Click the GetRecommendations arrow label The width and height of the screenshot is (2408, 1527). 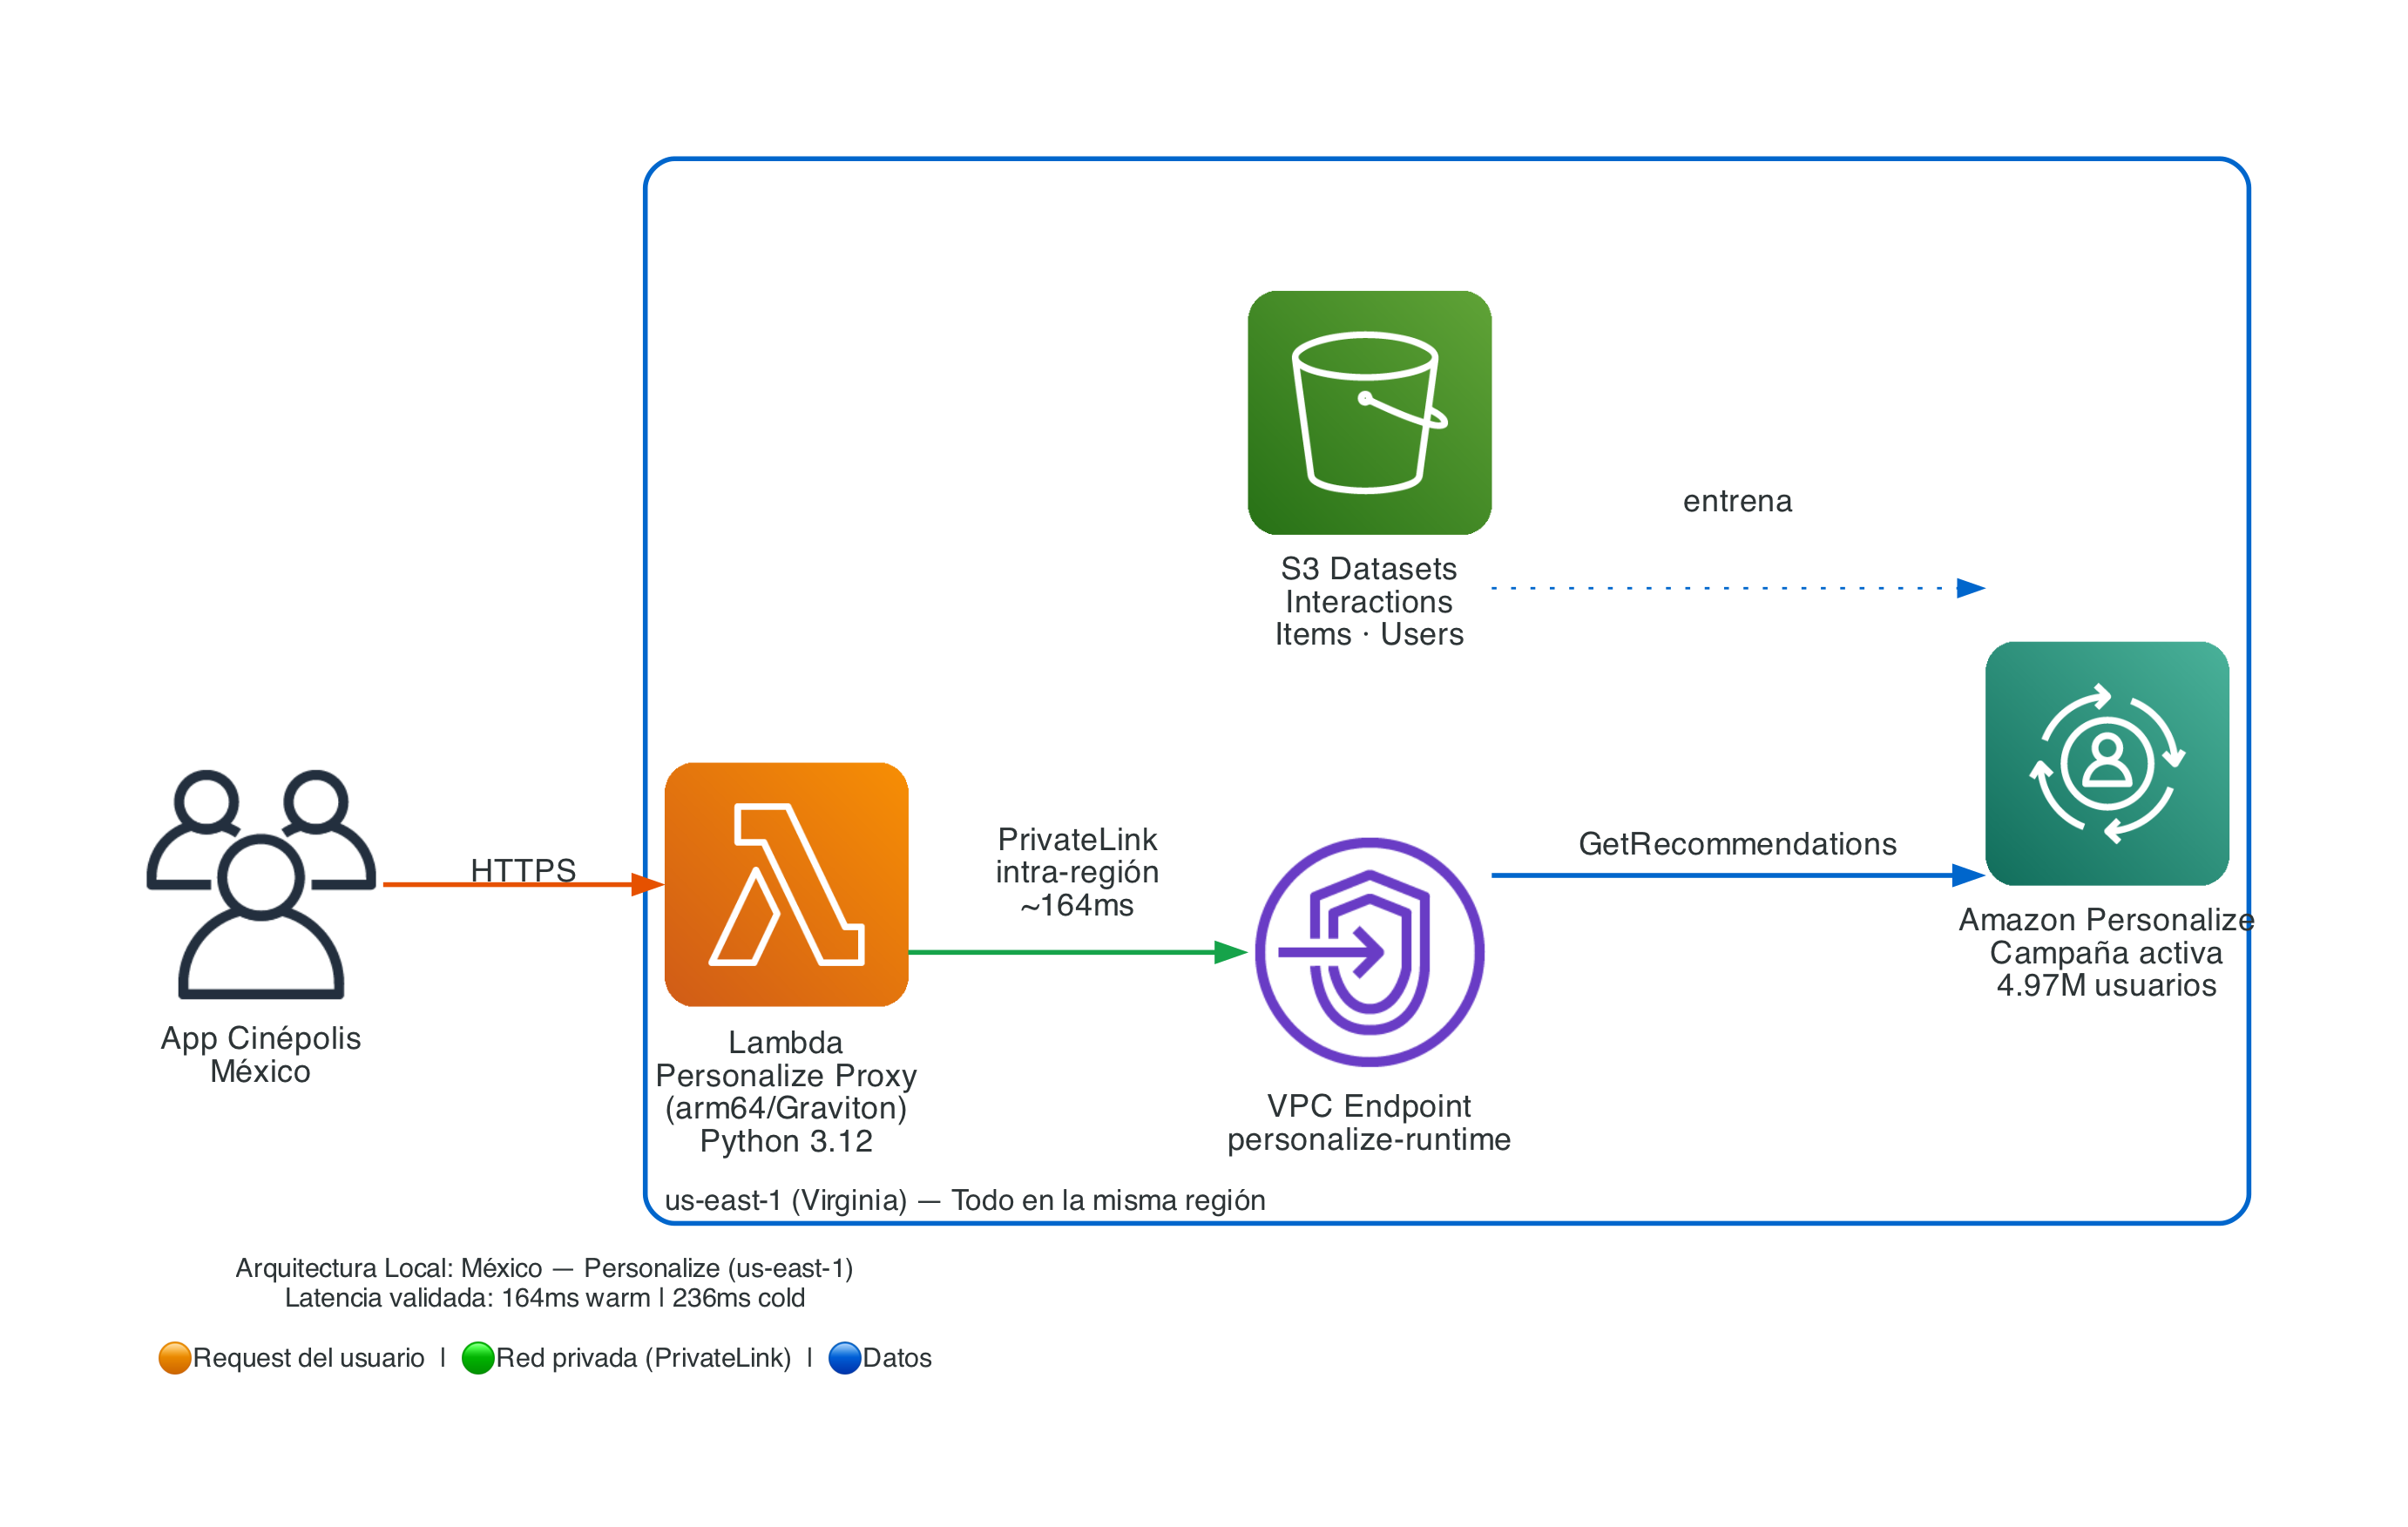[1737, 843]
